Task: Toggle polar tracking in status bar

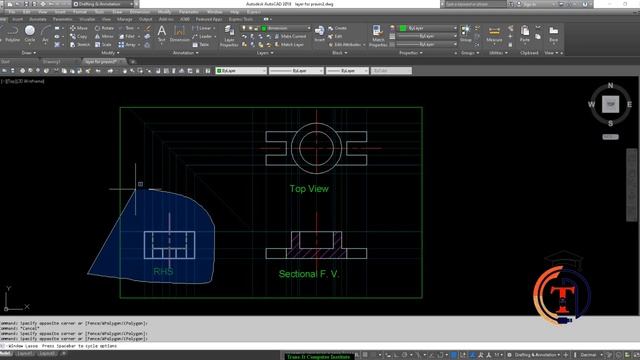Action: (404, 355)
